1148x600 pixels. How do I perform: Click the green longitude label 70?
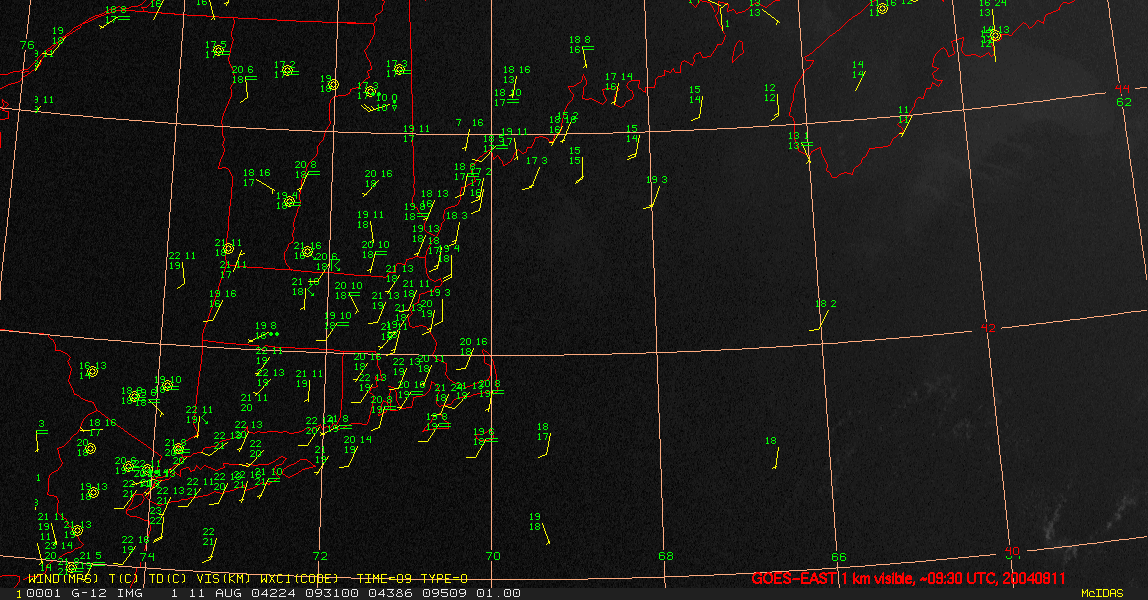coord(493,556)
